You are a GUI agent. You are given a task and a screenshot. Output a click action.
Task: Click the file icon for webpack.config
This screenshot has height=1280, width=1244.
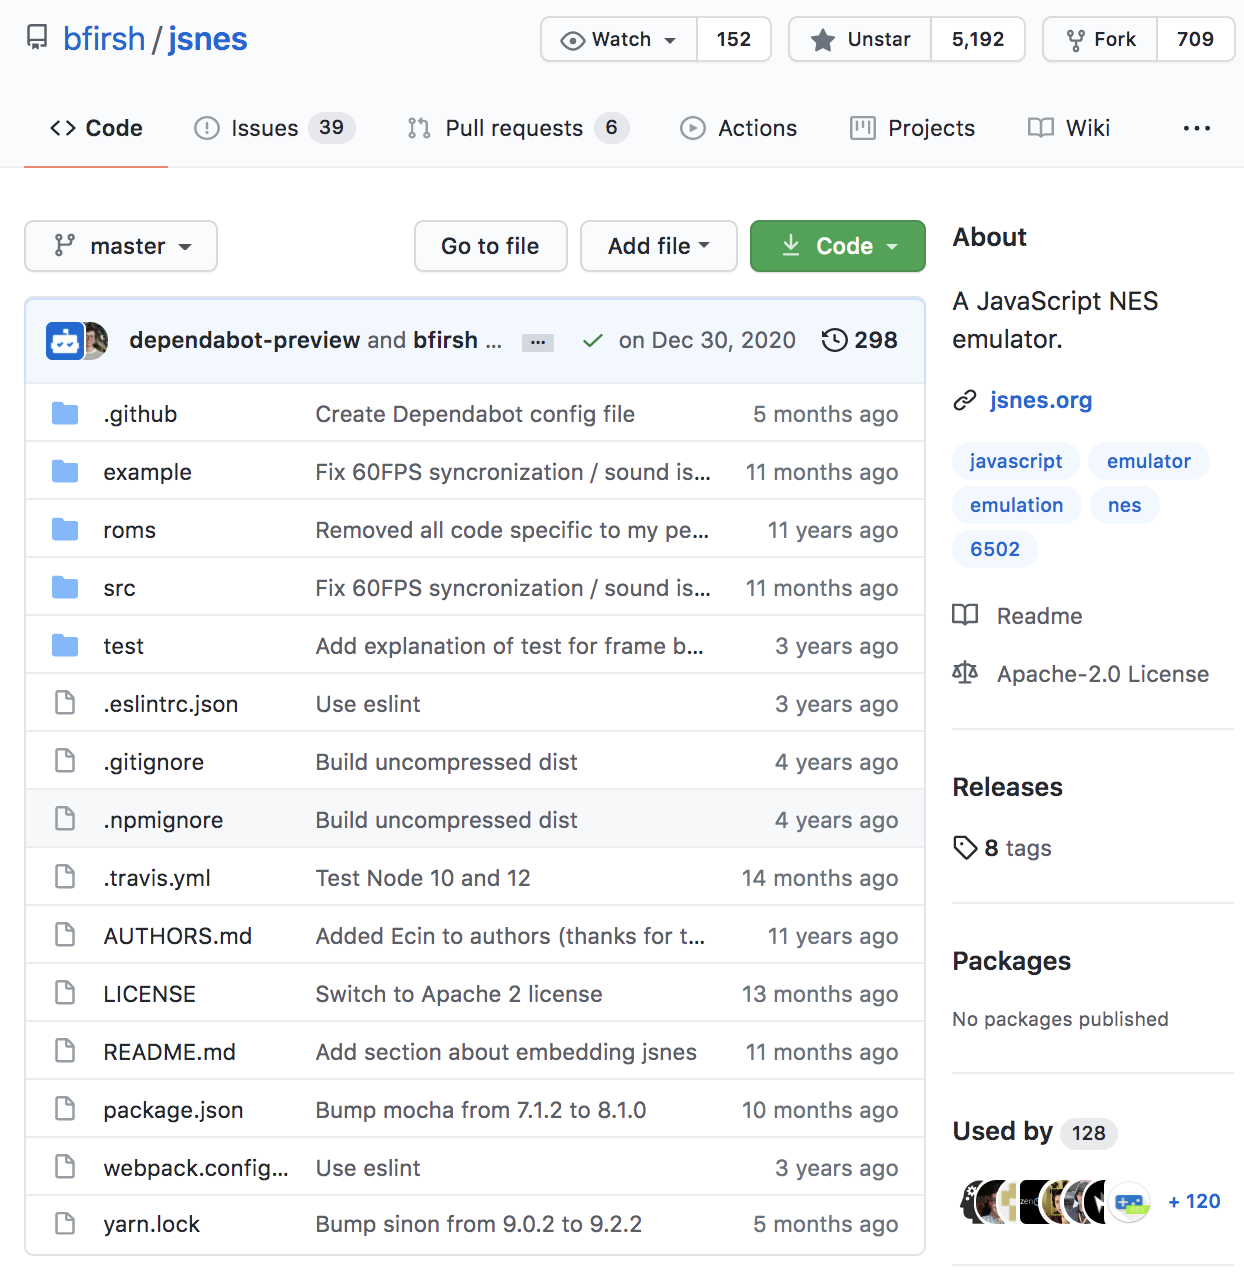[65, 1167]
